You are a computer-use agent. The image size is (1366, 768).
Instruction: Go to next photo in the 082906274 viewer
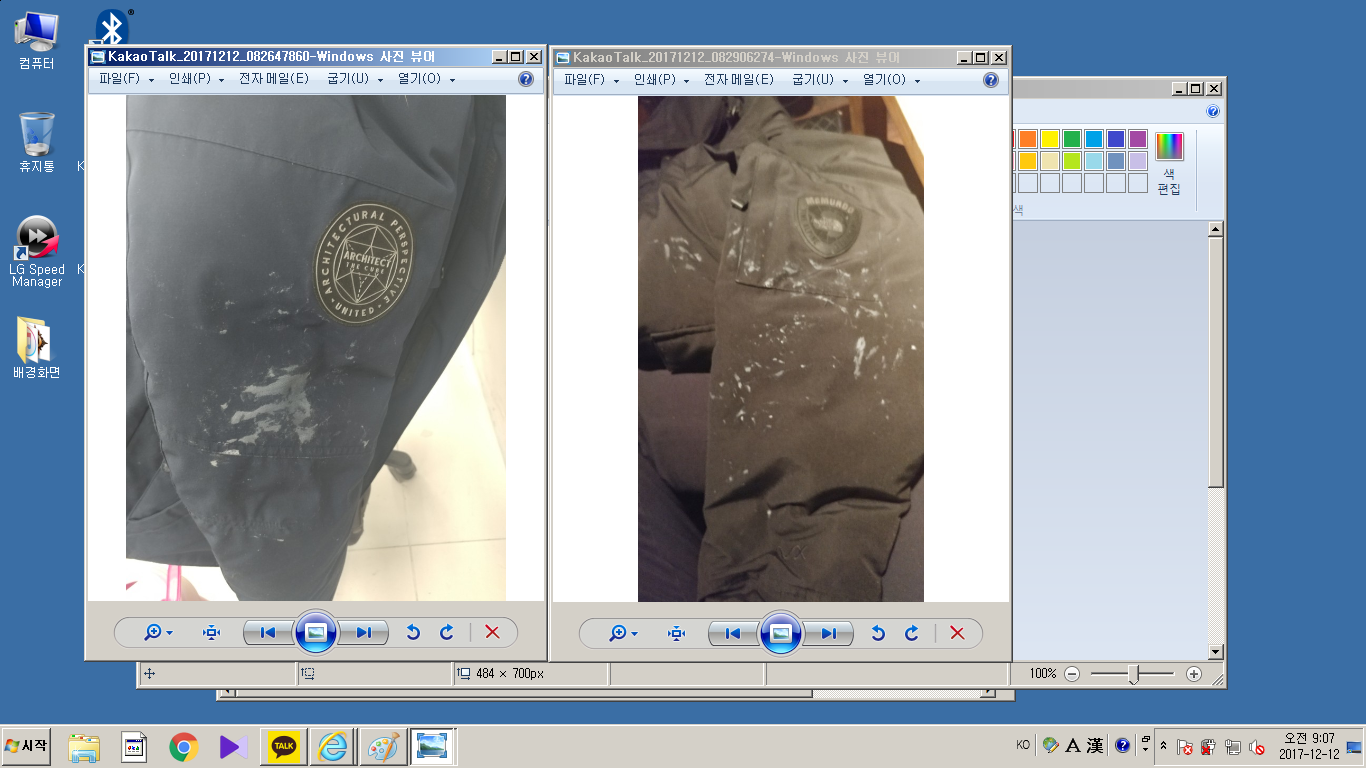[829, 633]
